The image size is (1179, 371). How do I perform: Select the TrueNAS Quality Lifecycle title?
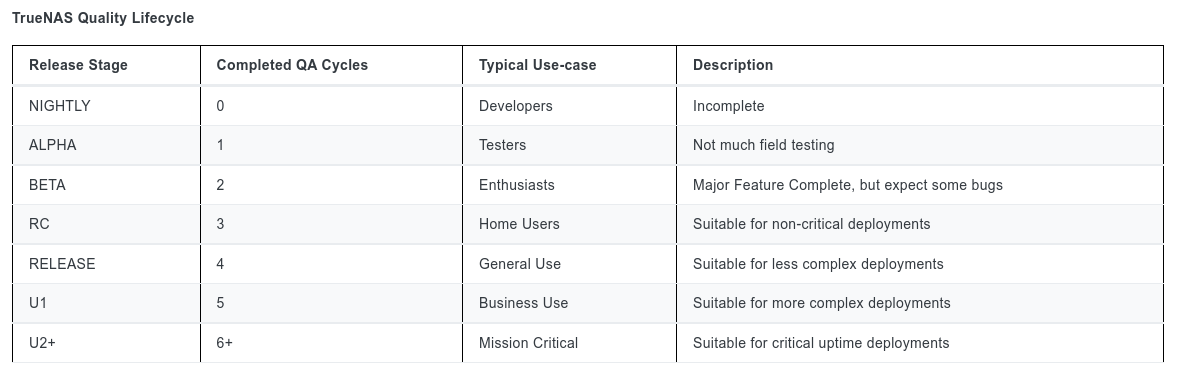pos(103,18)
